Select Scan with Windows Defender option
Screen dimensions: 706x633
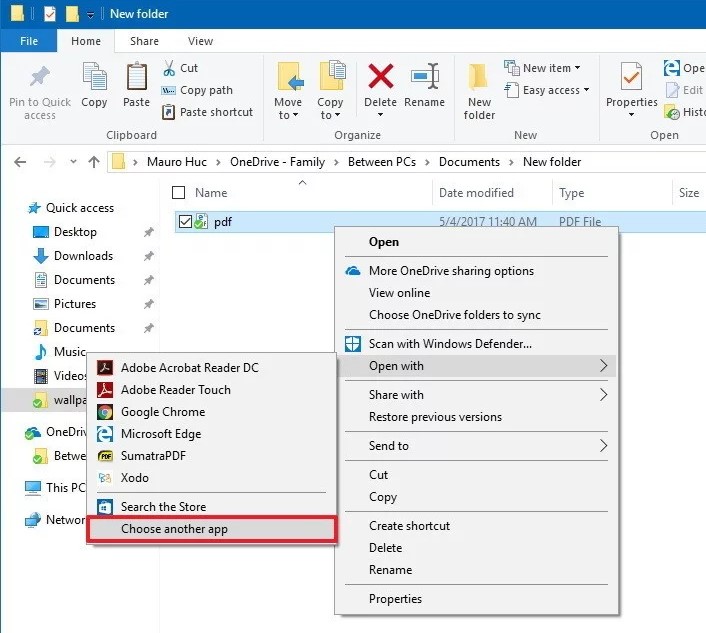(x=449, y=344)
